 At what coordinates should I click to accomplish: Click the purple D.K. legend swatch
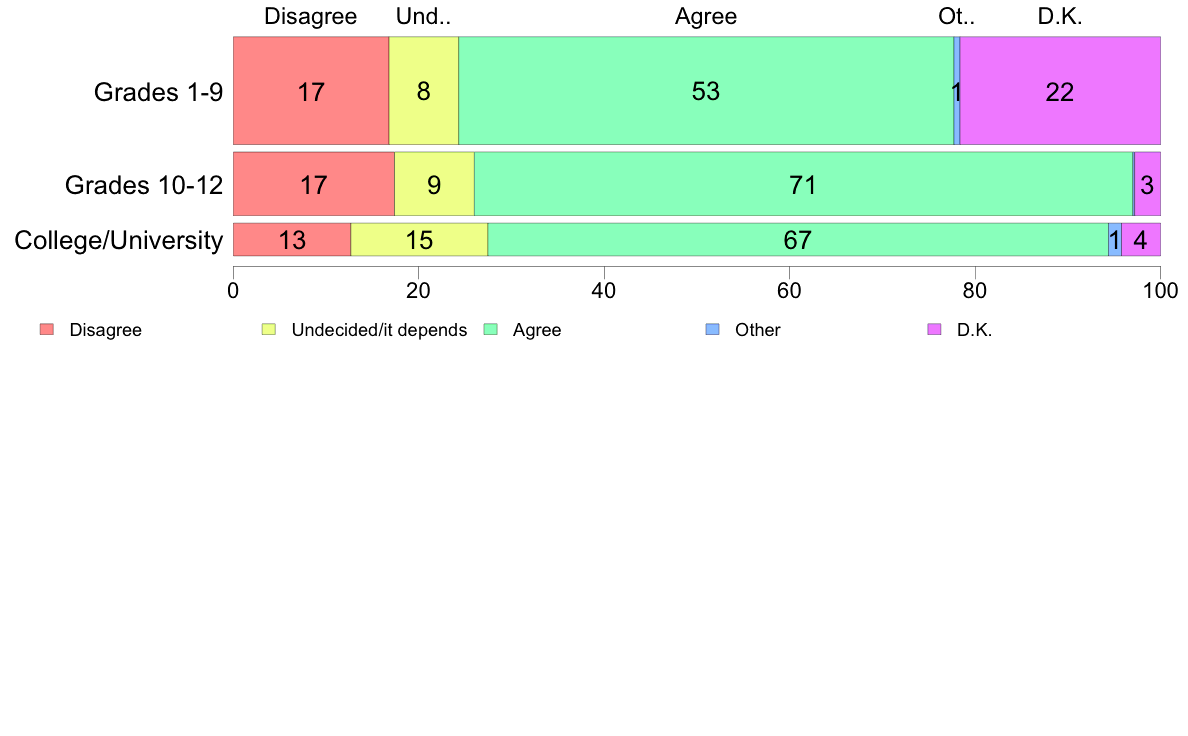pyautogui.click(x=935, y=329)
